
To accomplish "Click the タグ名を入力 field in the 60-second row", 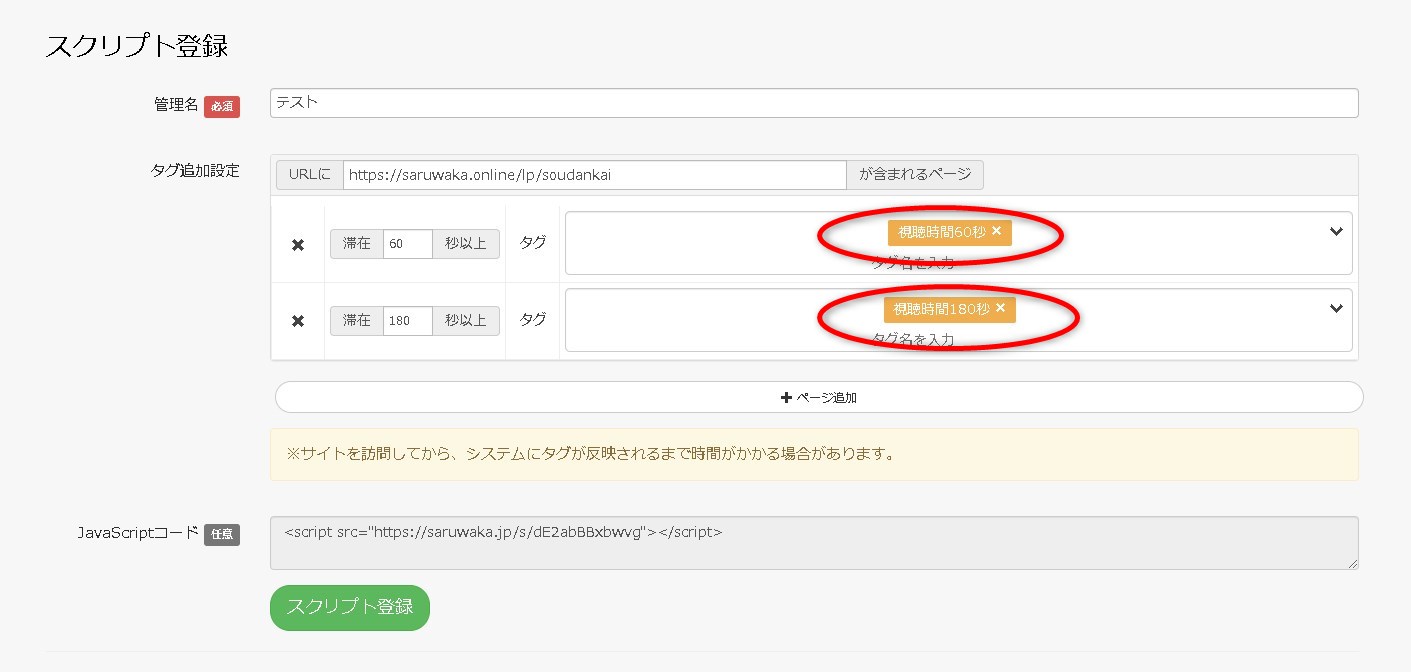I will [913, 262].
